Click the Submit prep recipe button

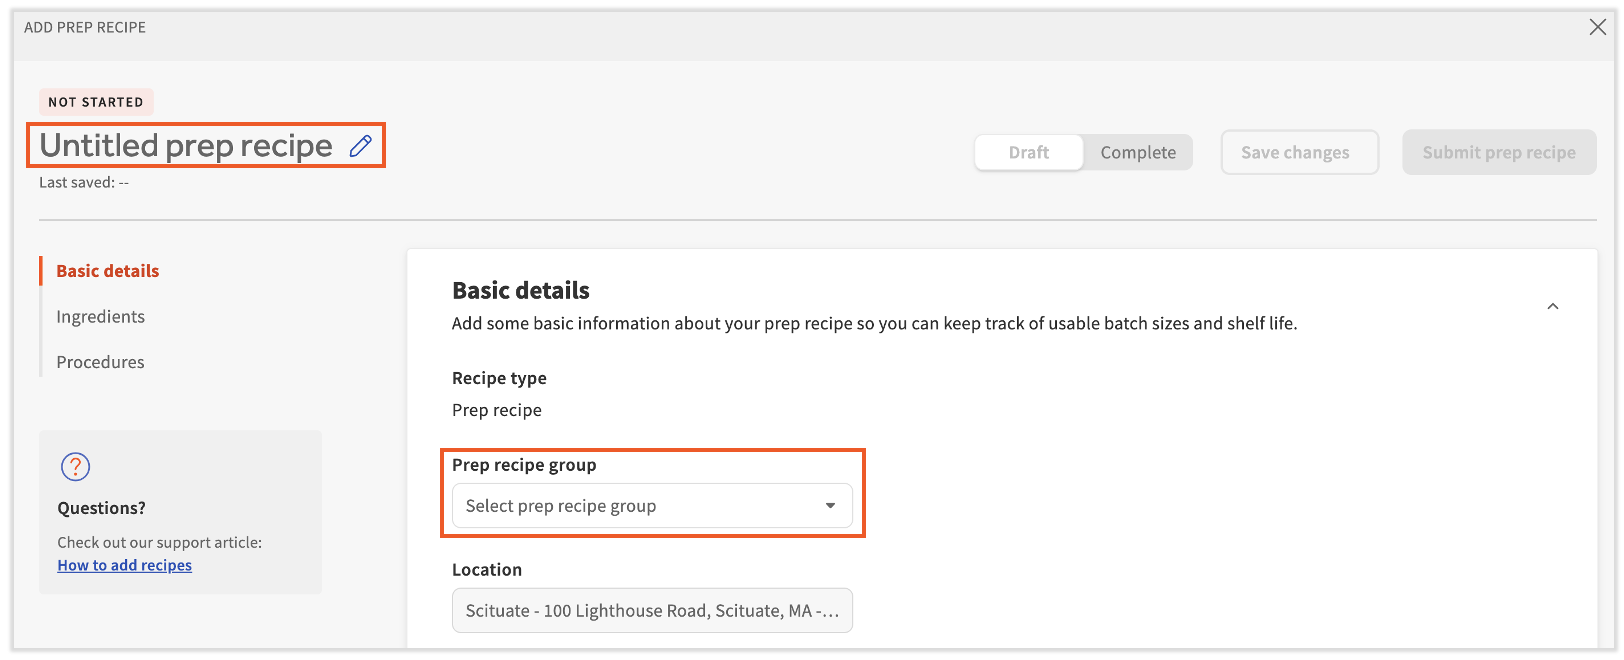1498,153
